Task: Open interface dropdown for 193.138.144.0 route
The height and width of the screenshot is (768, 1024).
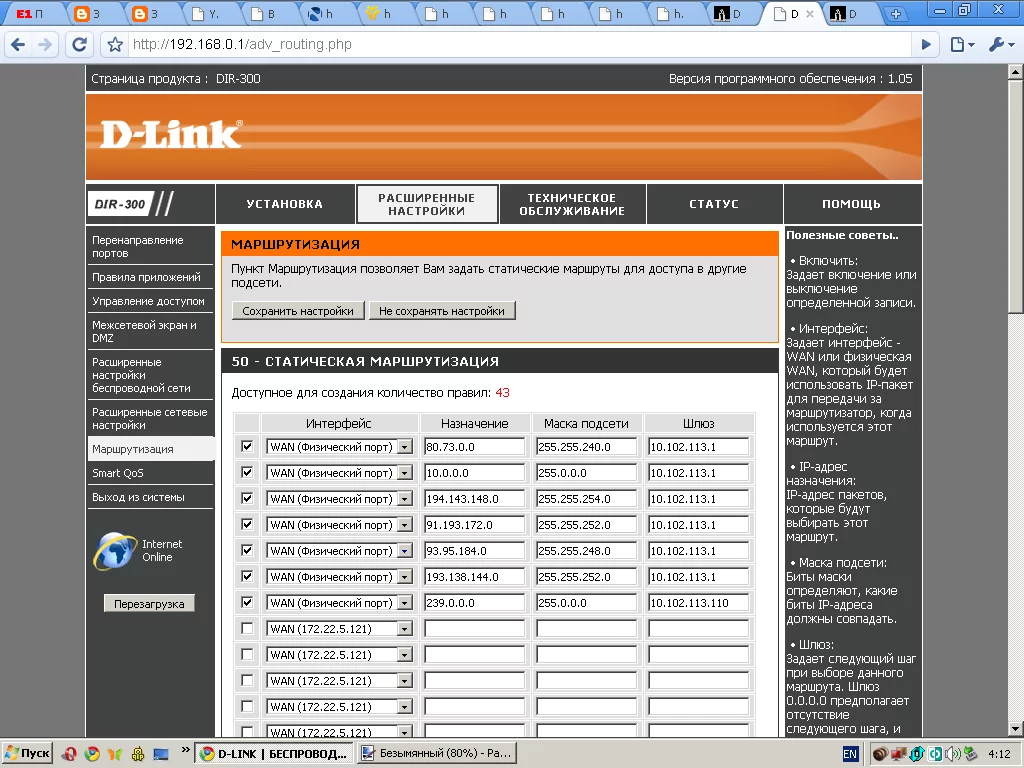Action: click(340, 577)
